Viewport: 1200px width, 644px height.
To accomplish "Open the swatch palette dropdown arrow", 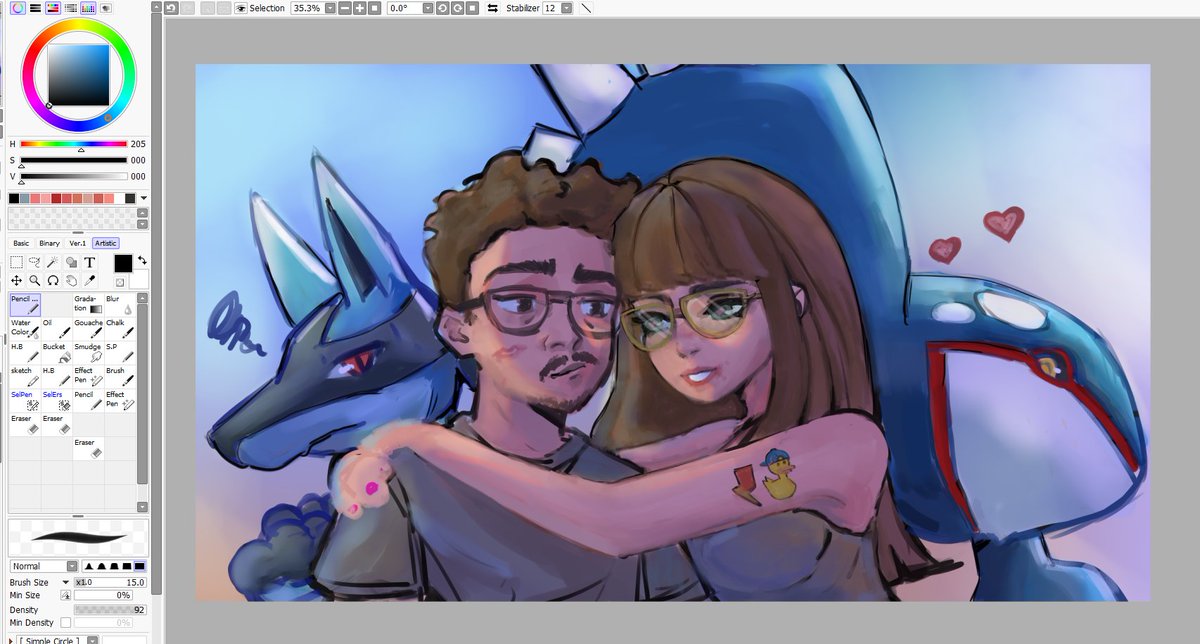I will pos(143,198).
